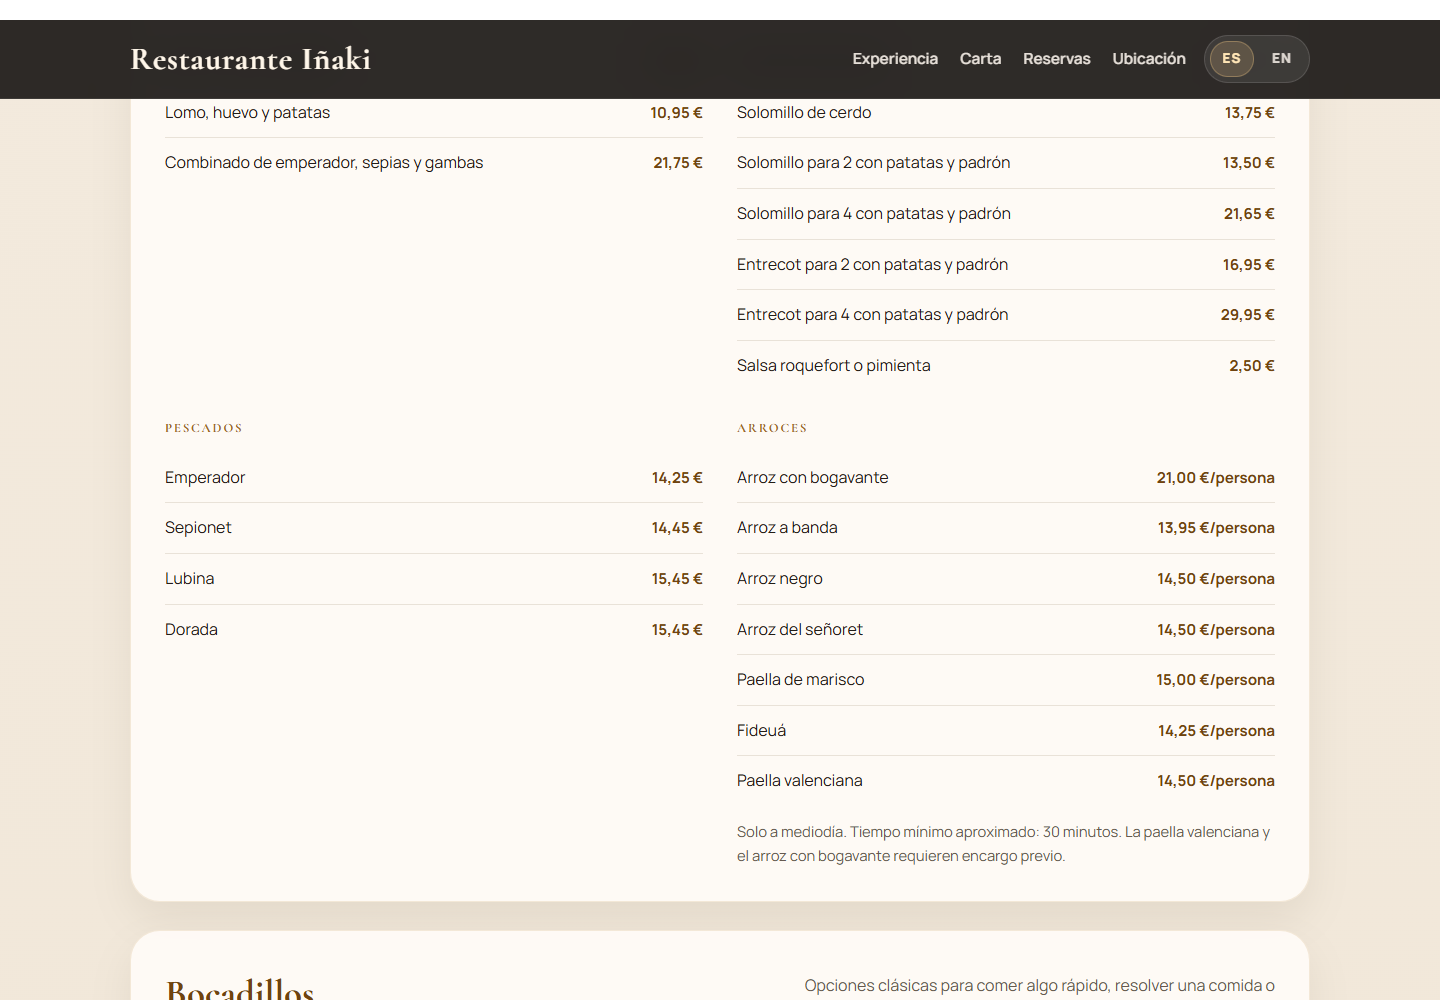The image size is (1440, 1000).
Task: Click the ARROCES section heading
Action: click(772, 428)
